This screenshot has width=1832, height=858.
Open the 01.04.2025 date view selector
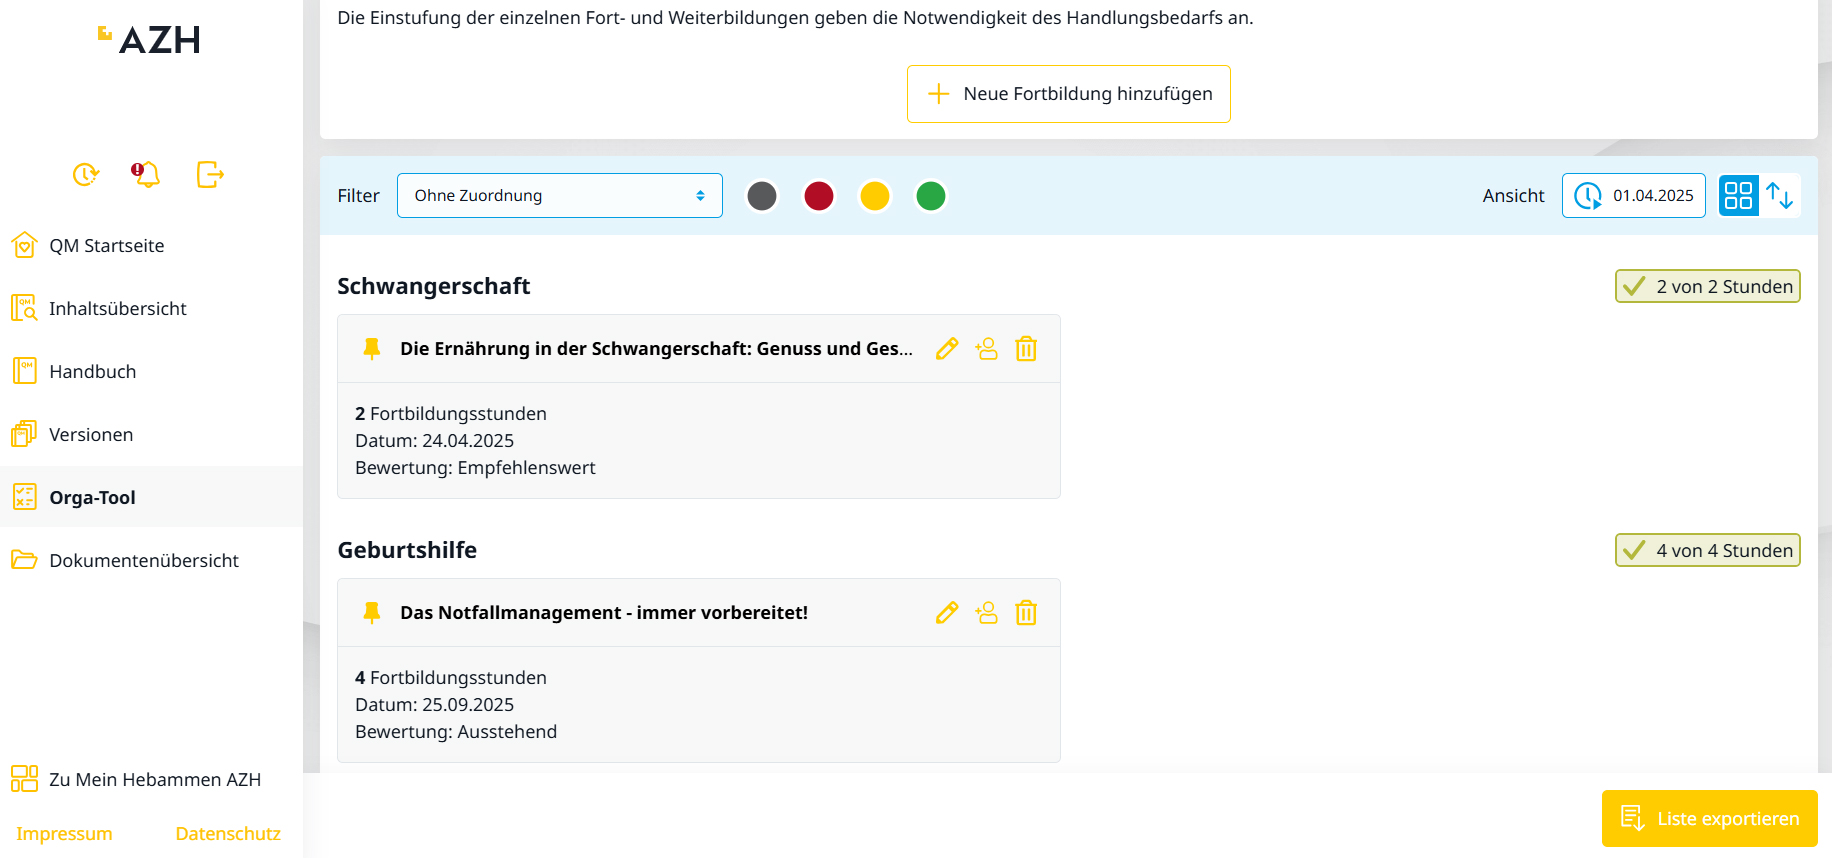1633,196
